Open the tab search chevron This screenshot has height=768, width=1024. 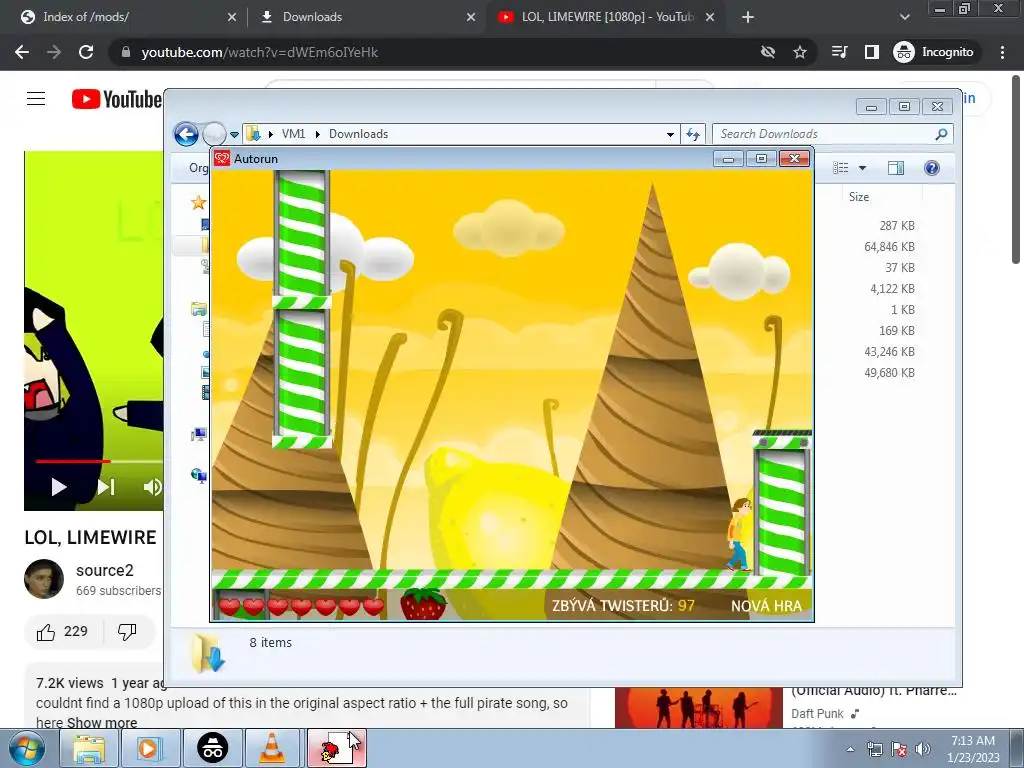click(x=904, y=17)
